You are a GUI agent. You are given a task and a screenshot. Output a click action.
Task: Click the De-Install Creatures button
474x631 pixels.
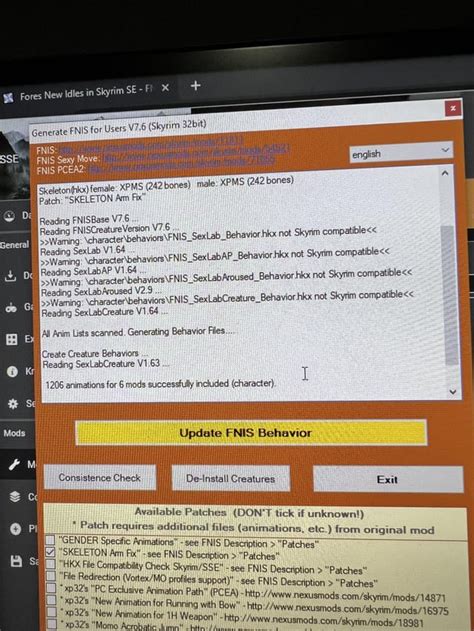pyautogui.click(x=231, y=478)
